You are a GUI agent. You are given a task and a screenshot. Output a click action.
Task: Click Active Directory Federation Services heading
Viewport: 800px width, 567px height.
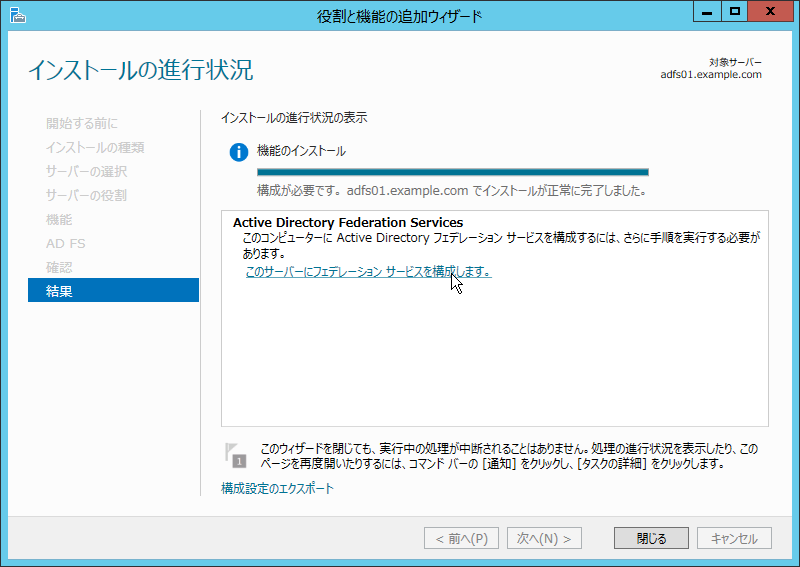pos(348,223)
